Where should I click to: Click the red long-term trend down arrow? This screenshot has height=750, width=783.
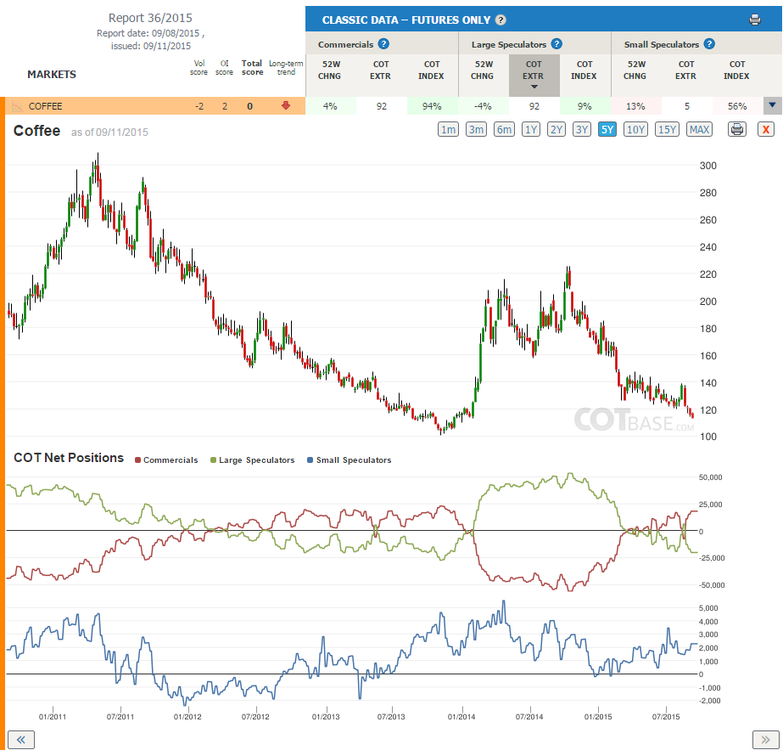click(x=286, y=105)
